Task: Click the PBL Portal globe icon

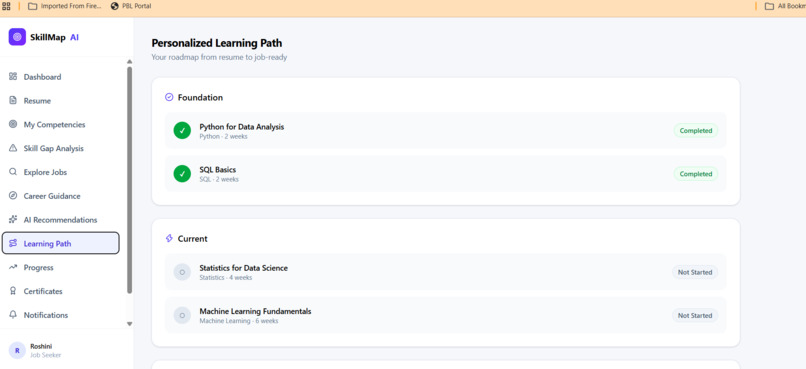Action: (x=114, y=6)
